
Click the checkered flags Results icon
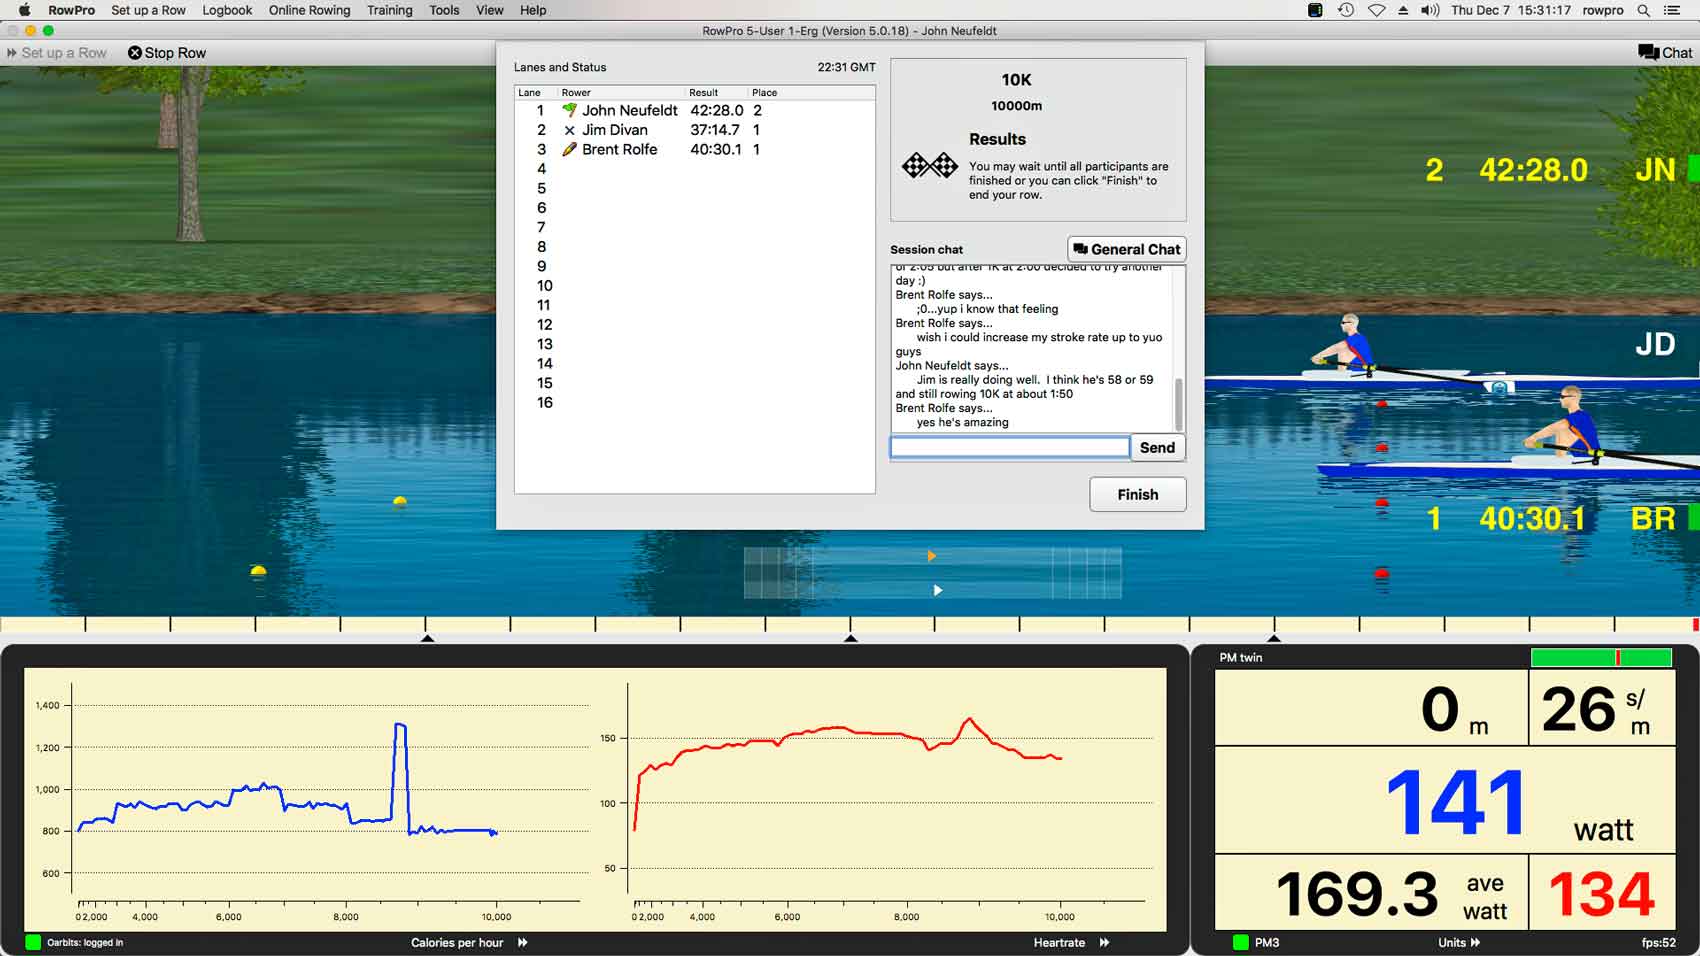pos(930,165)
